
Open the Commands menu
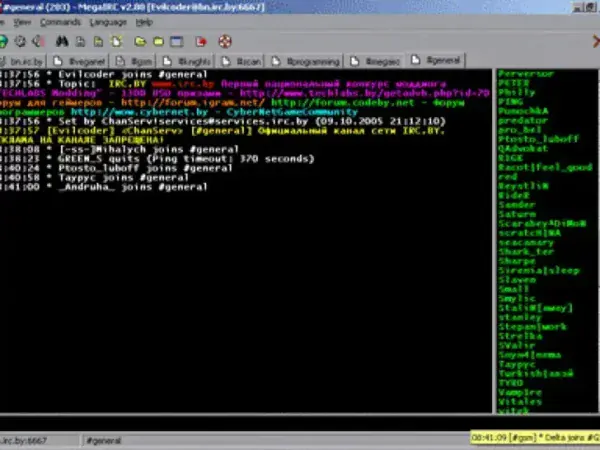click(x=61, y=21)
